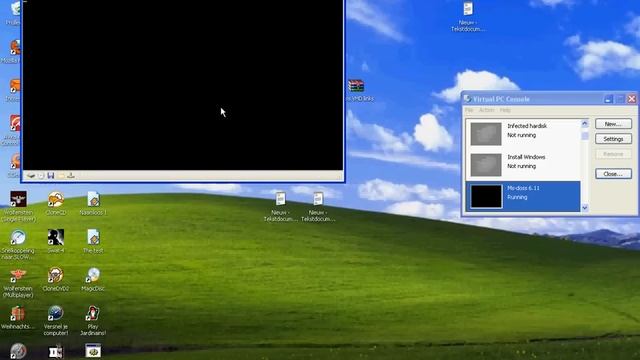Open the Help menu in Virtual PC Console

coord(505,110)
